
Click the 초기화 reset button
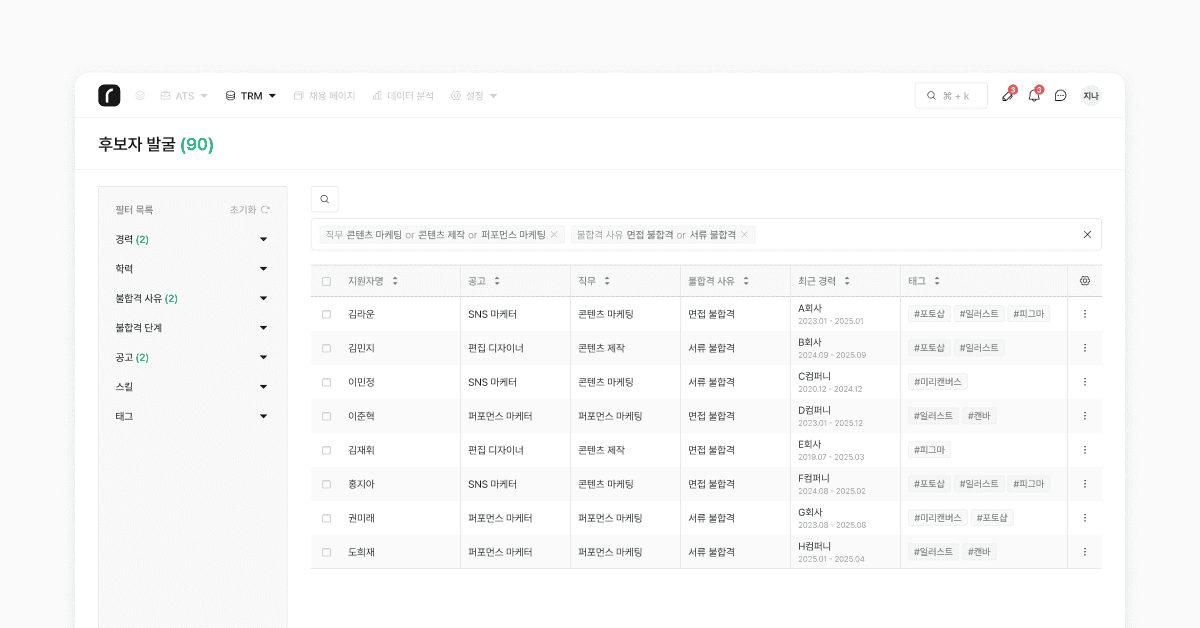tap(249, 210)
